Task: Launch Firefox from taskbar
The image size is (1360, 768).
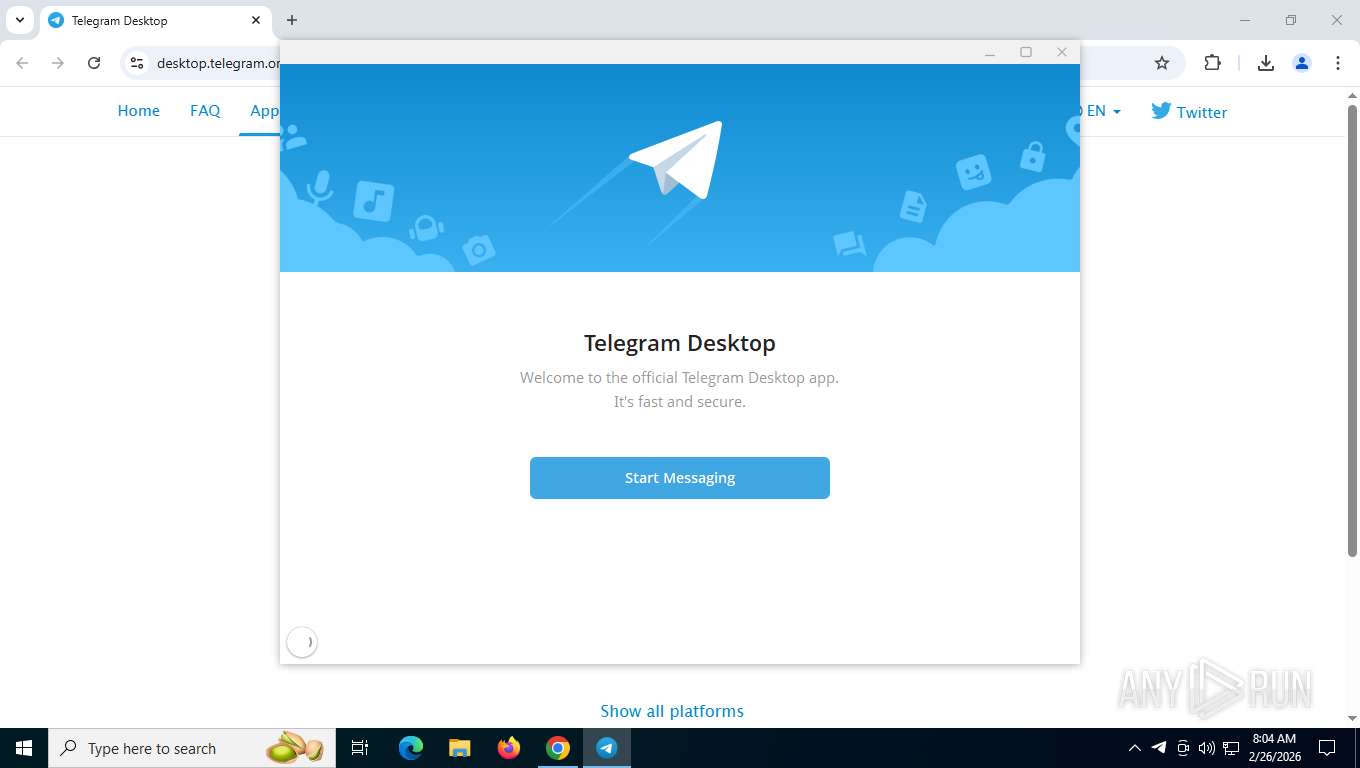Action: coord(509,748)
